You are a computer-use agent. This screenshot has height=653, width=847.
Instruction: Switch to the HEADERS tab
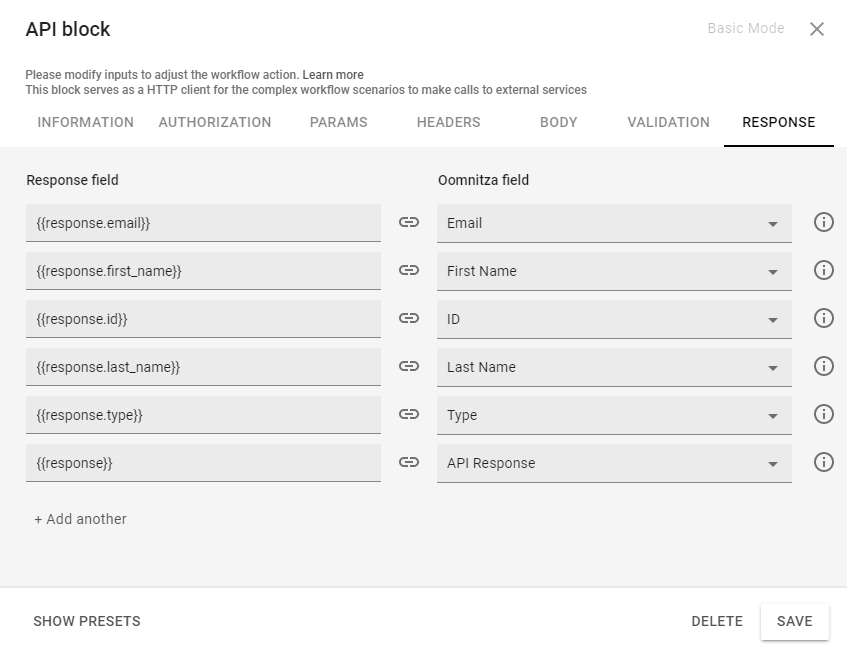(448, 122)
